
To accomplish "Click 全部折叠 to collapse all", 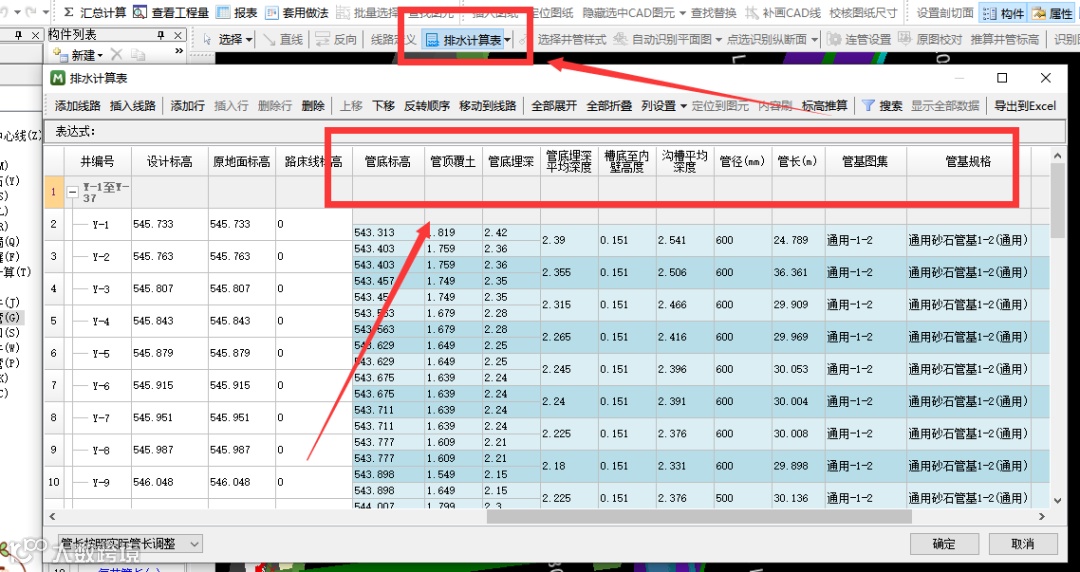I will coord(609,105).
